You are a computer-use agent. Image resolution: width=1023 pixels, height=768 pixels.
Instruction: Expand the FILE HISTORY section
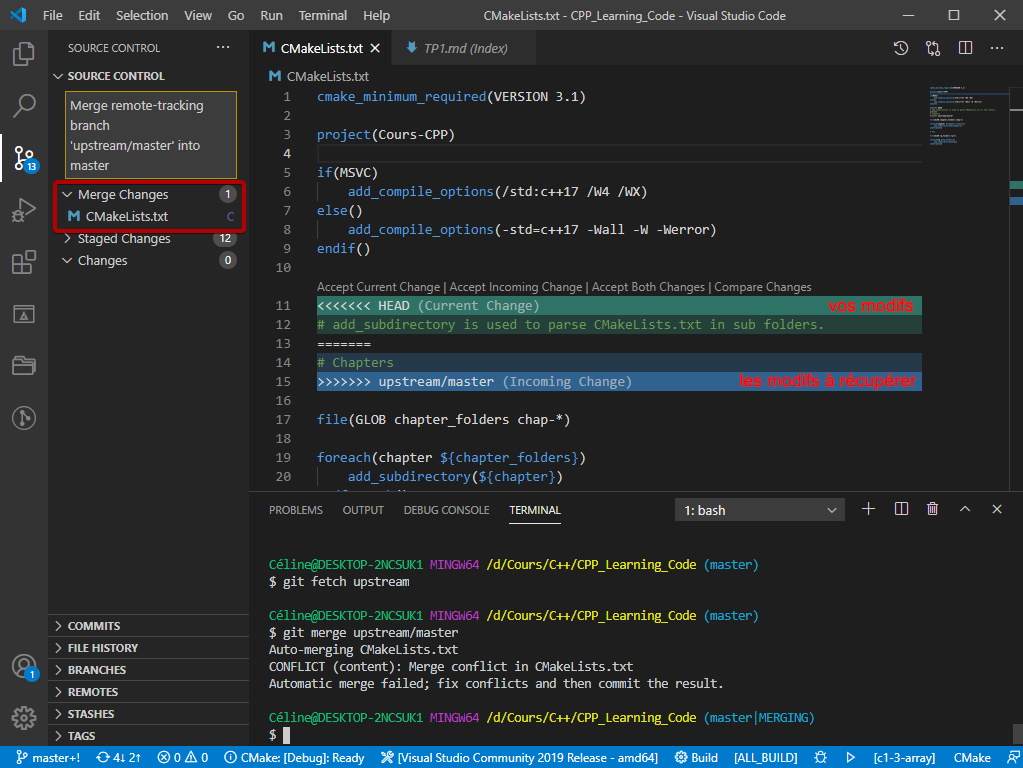click(149, 648)
